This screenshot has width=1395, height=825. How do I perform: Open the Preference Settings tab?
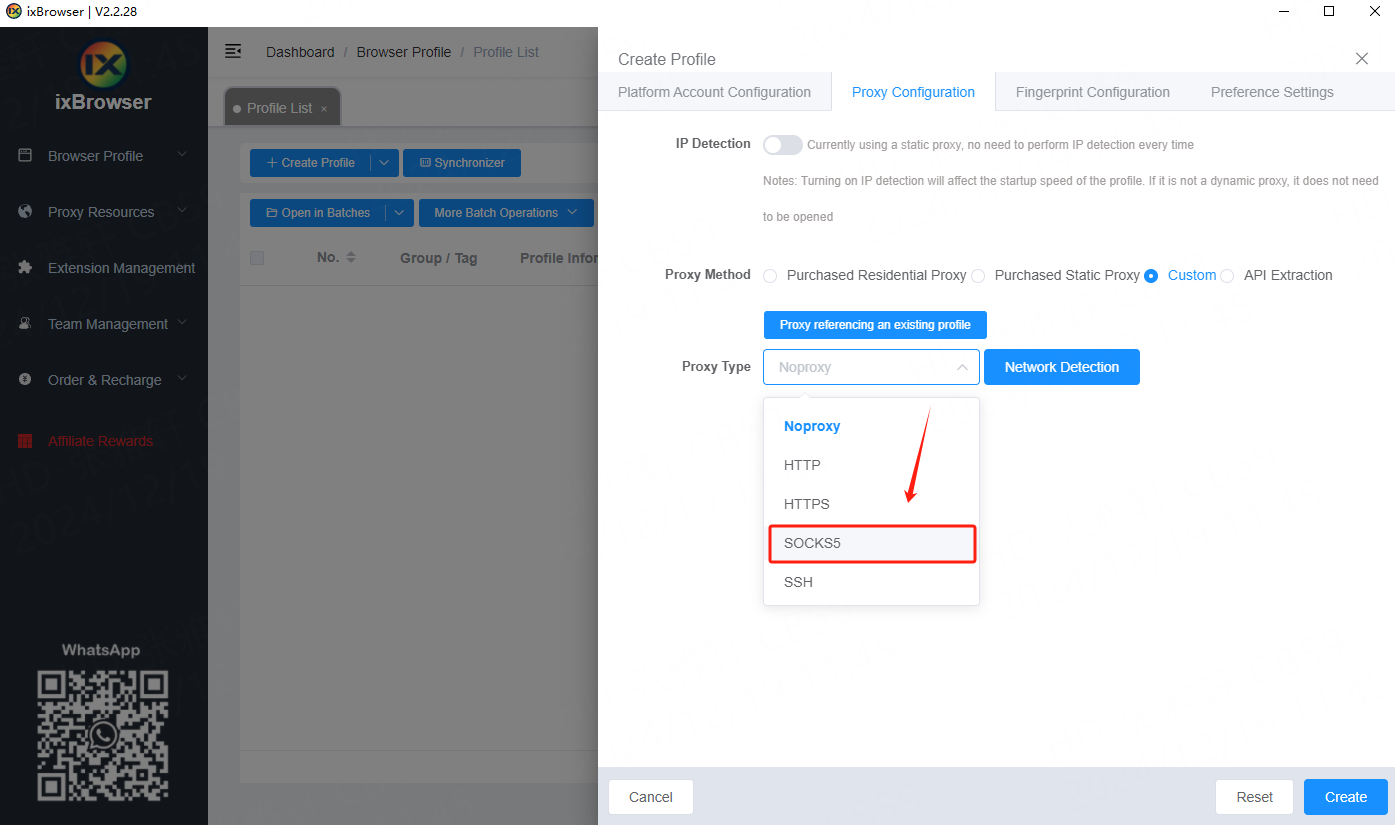[x=1271, y=92]
